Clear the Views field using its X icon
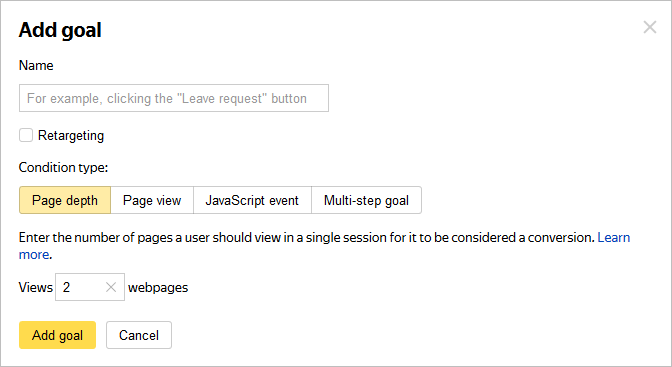 click(x=111, y=287)
